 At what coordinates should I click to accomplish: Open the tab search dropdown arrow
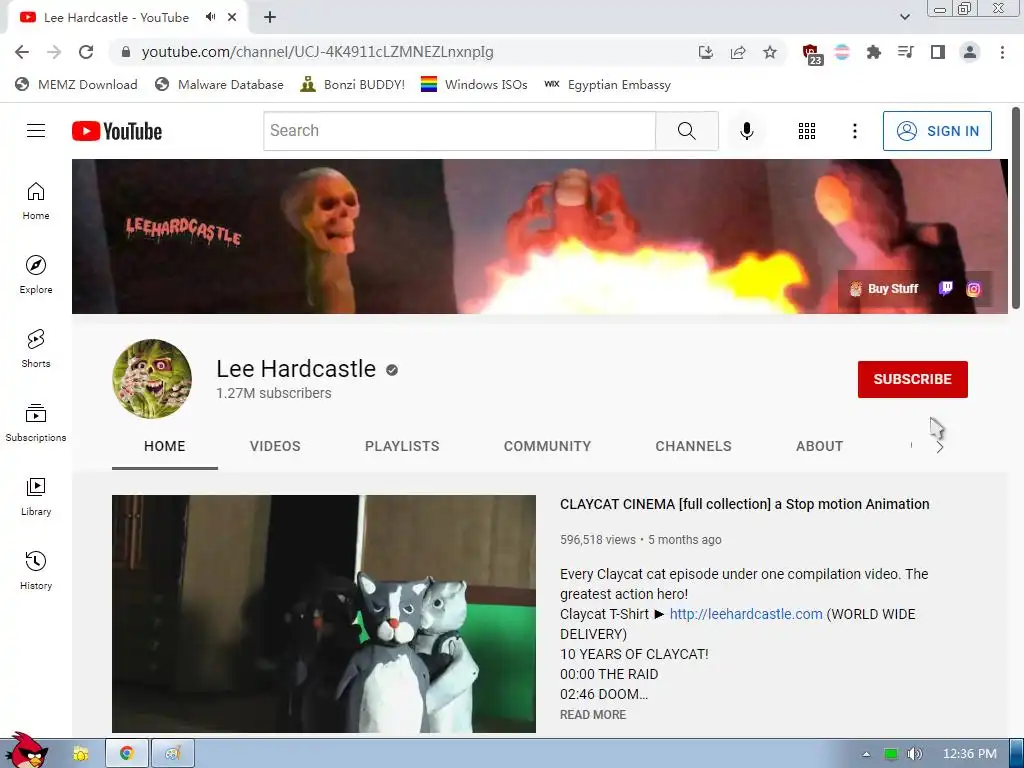click(904, 17)
